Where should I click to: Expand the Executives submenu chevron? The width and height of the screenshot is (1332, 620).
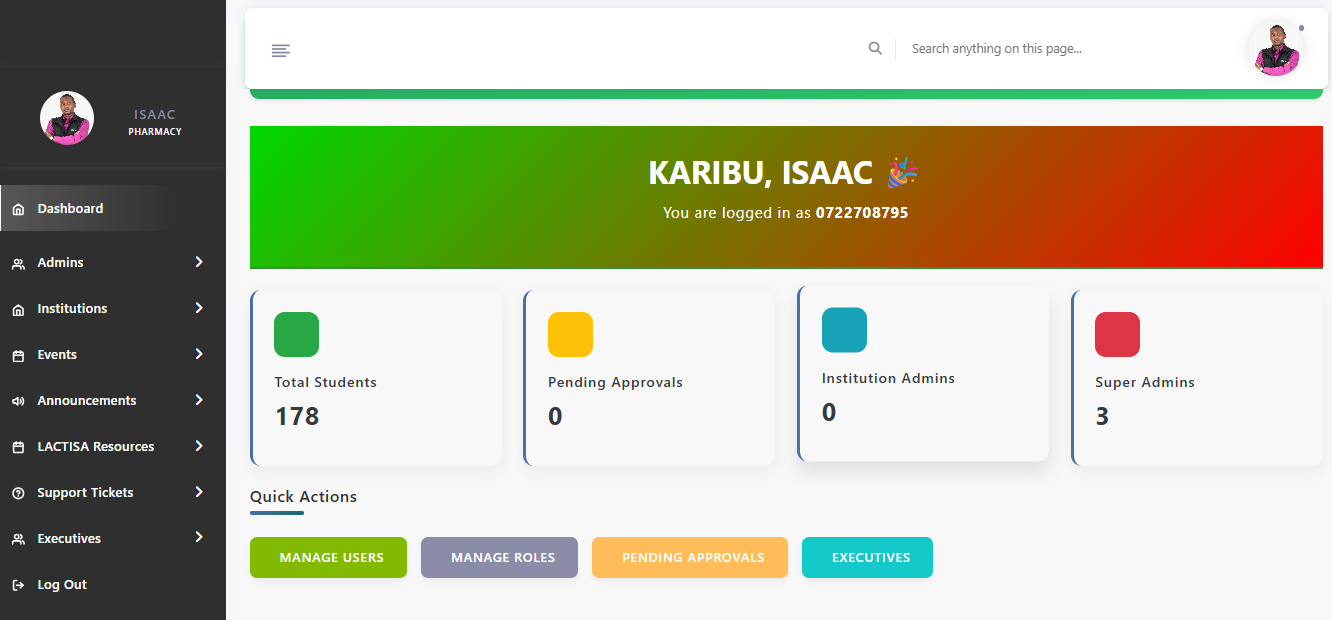click(x=199, y=537)
